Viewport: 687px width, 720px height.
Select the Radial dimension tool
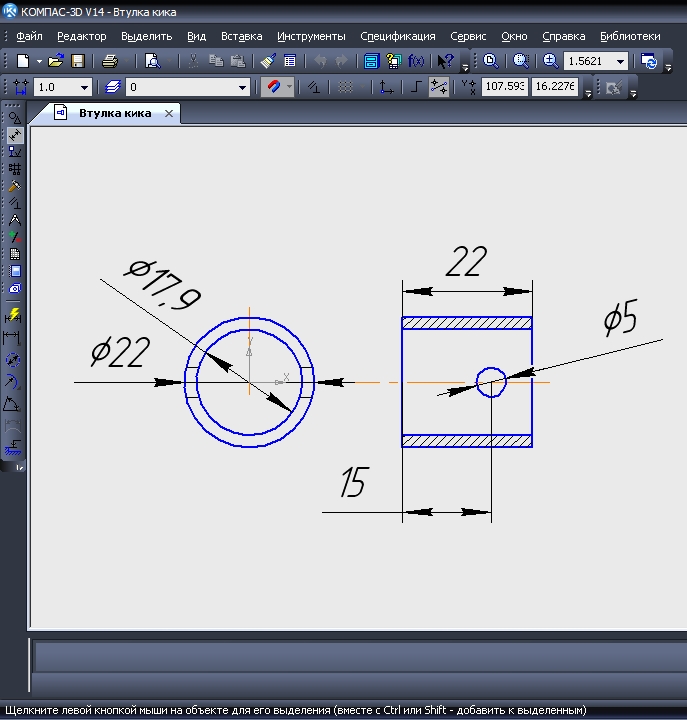[12, 382]
